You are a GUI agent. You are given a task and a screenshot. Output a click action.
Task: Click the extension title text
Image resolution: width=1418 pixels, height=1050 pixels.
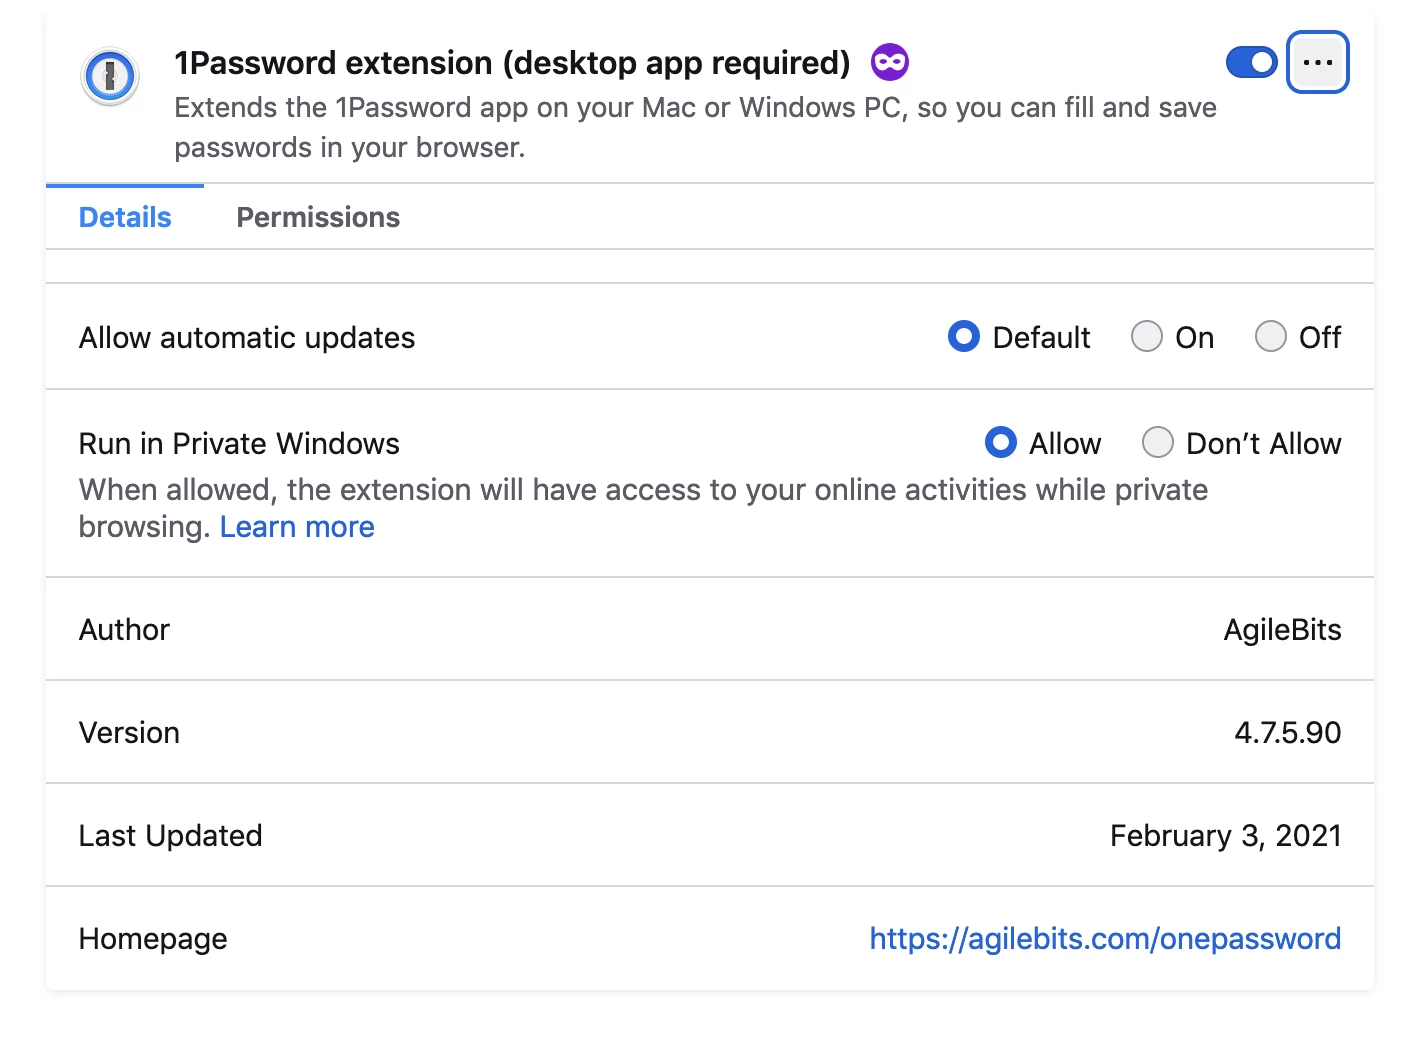point(512,63)
